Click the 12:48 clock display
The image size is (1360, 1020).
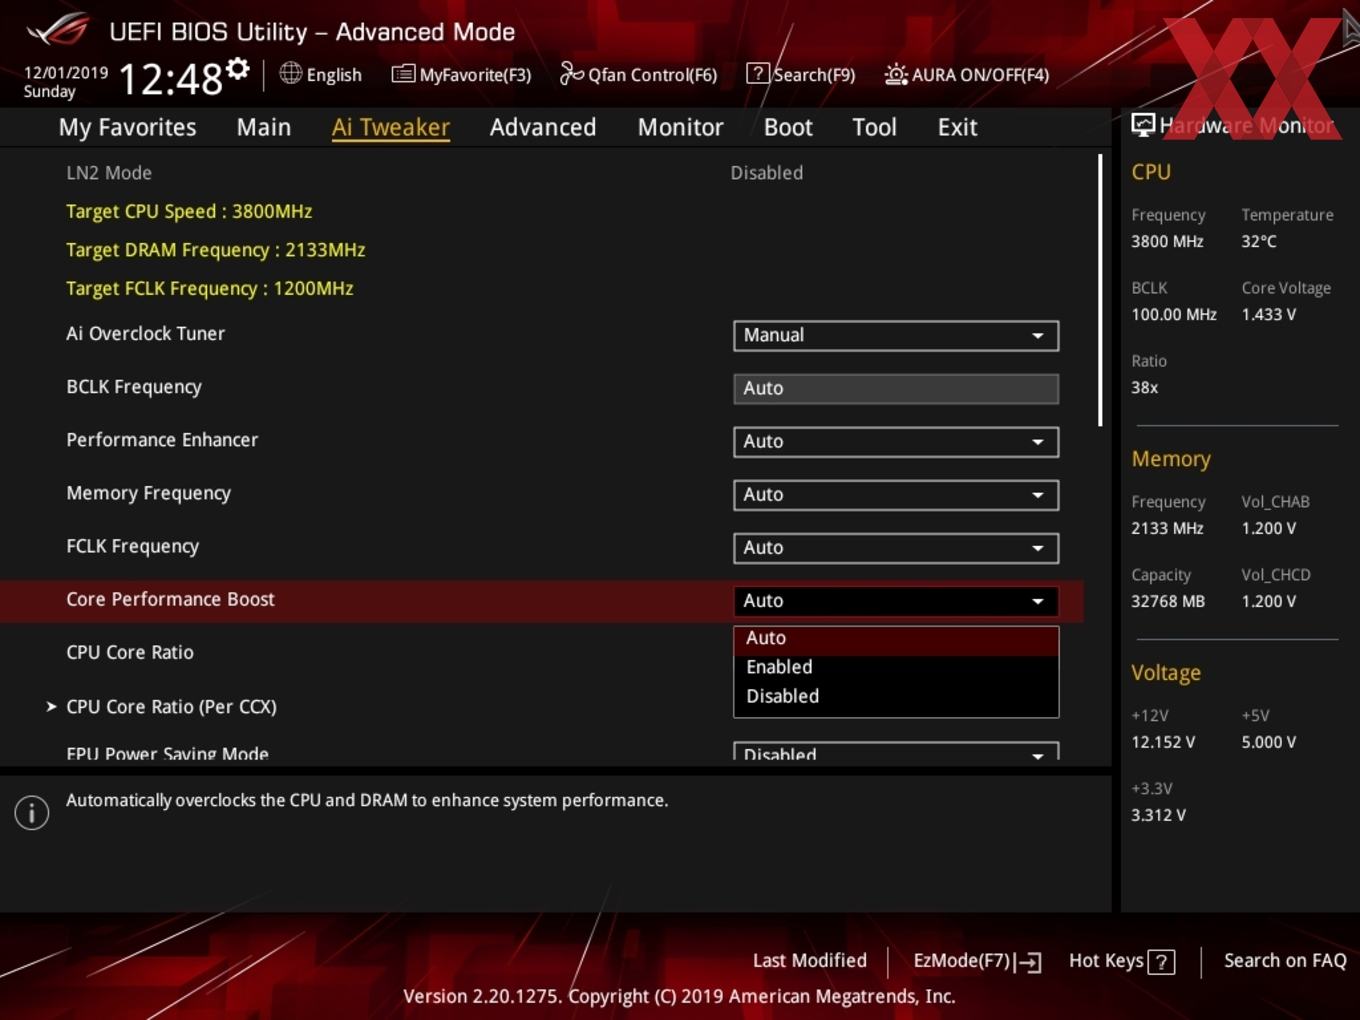click(171, 78)
